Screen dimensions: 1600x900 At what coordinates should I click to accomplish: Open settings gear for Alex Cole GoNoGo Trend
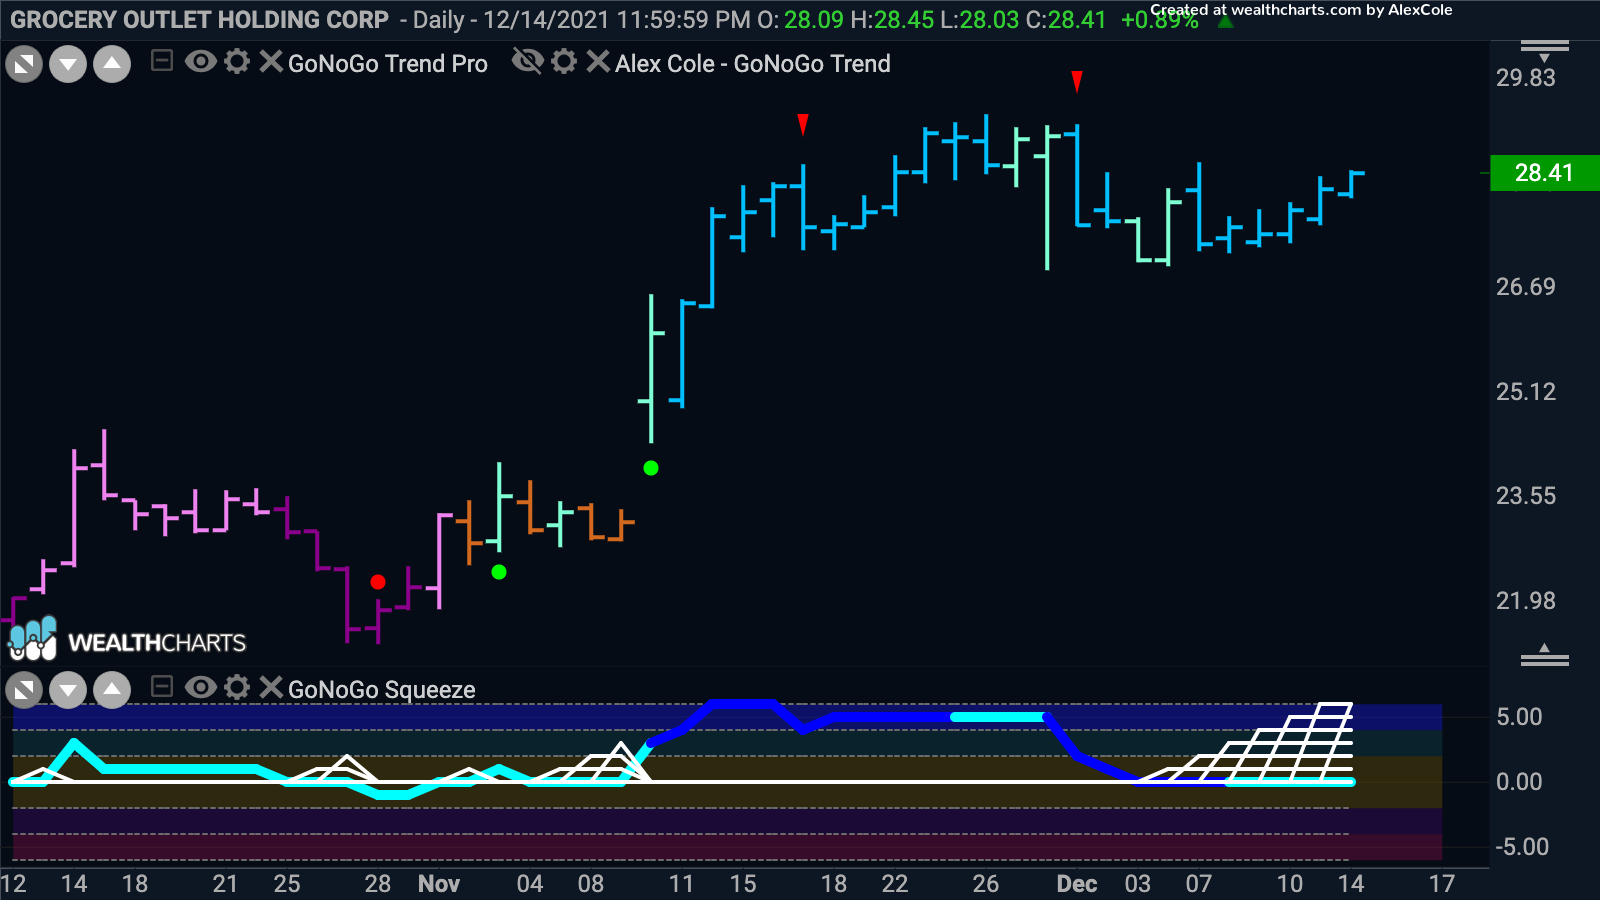[x=564, y=62]
